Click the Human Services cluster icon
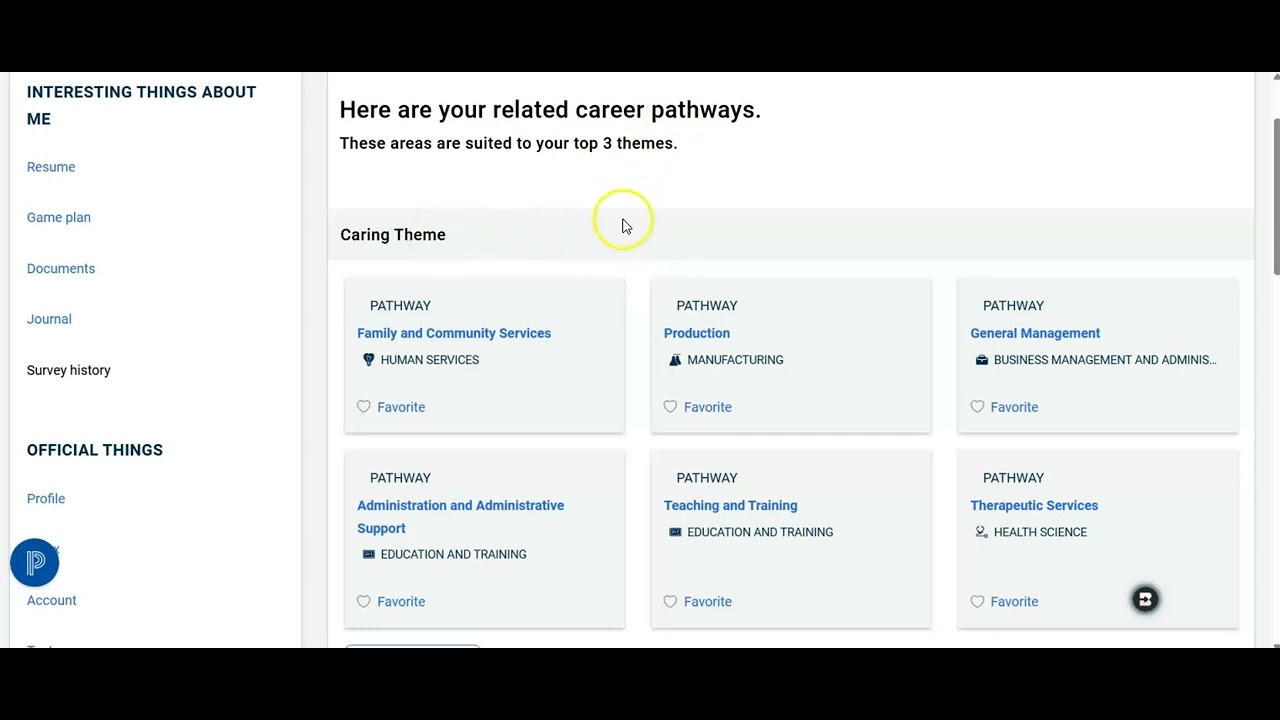Screen dimensions: 1280x720 368,360
